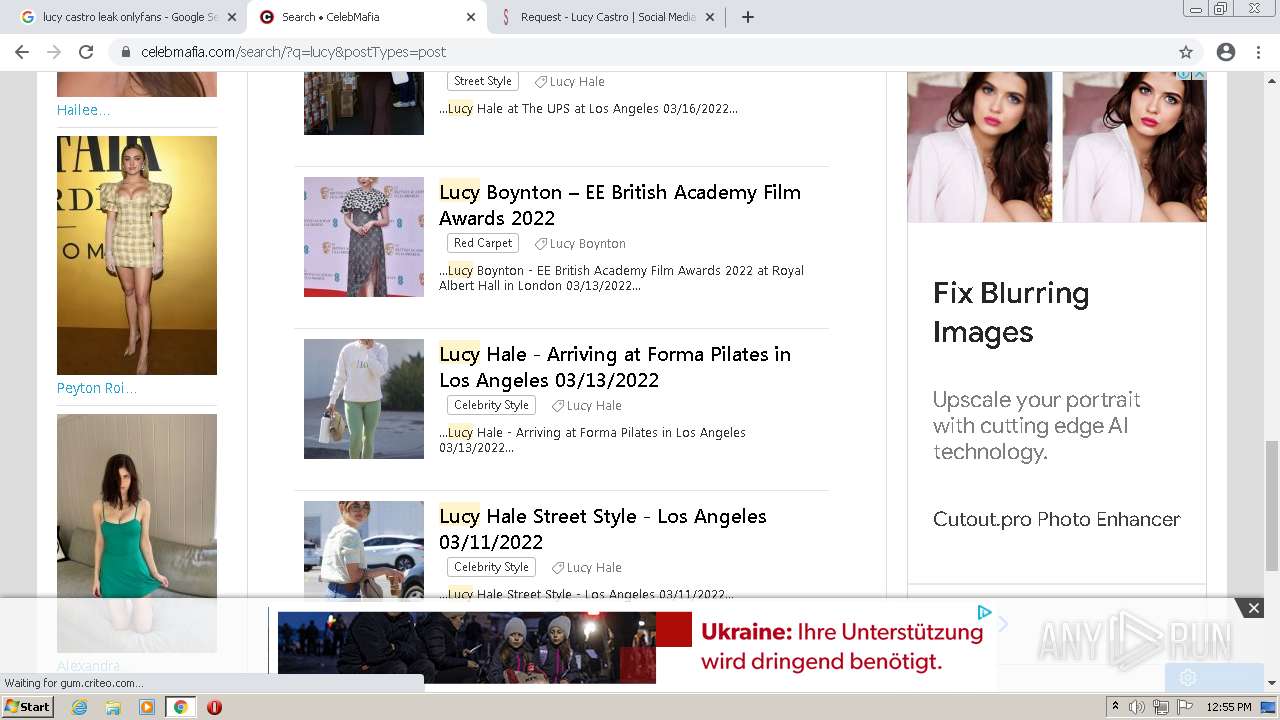Open Lucy Hale Forma Pilates thumbnail
Viewport: 1280px width, 720px height.
pos(364,399)
